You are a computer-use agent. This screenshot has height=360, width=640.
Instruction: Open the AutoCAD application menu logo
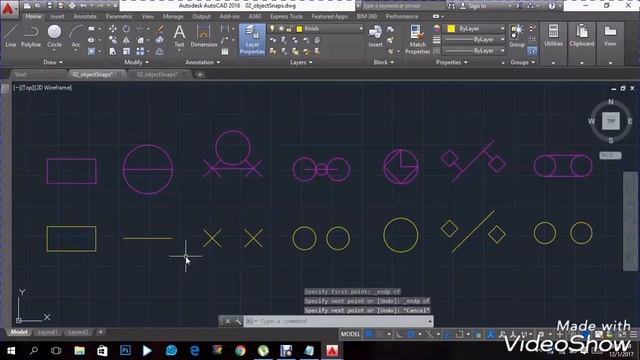click(x=8, y=9)
